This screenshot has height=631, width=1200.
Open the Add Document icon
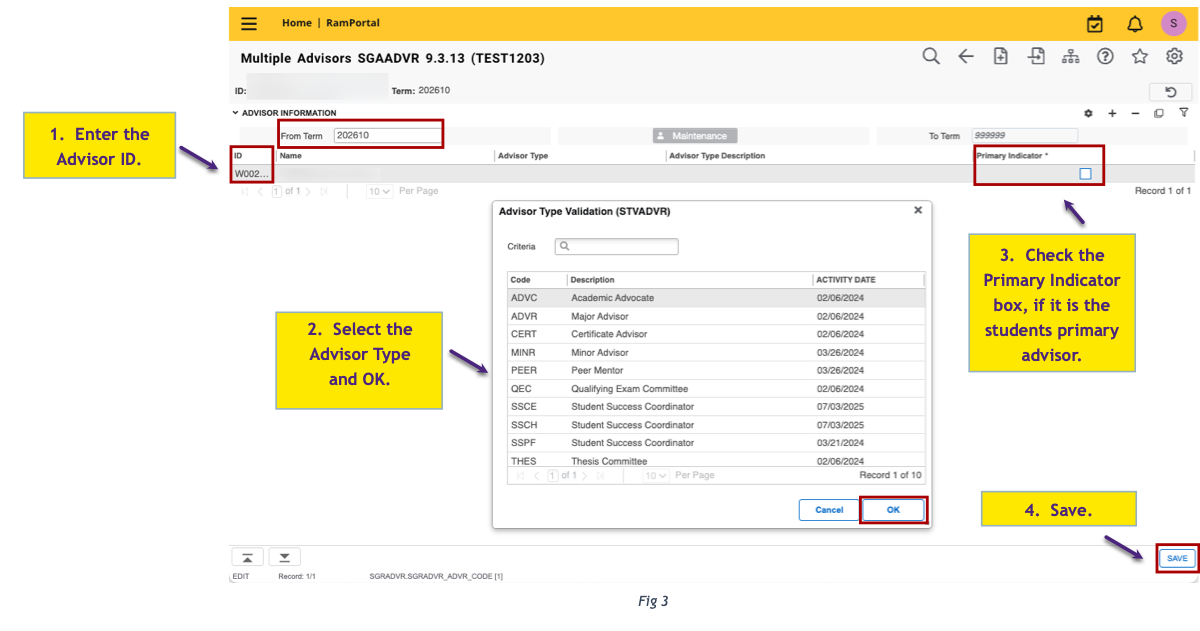[1001, 56]
